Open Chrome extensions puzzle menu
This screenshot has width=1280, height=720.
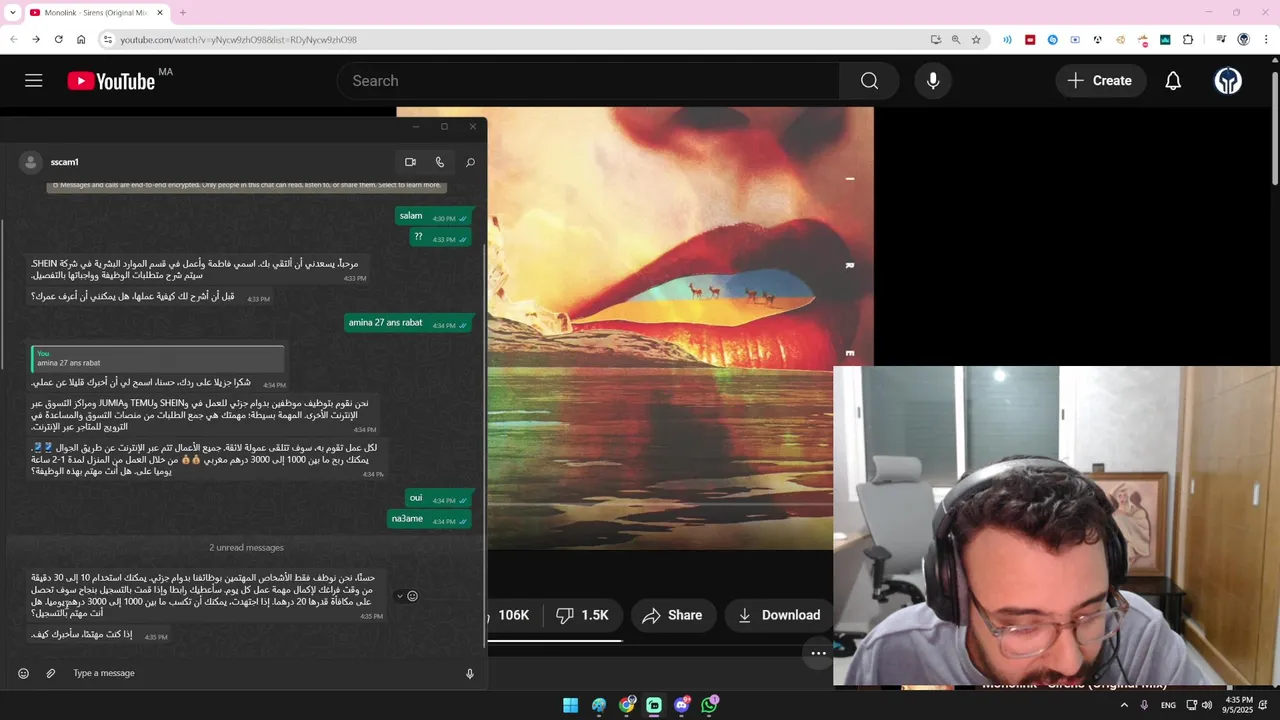(x=1188, y=40)
